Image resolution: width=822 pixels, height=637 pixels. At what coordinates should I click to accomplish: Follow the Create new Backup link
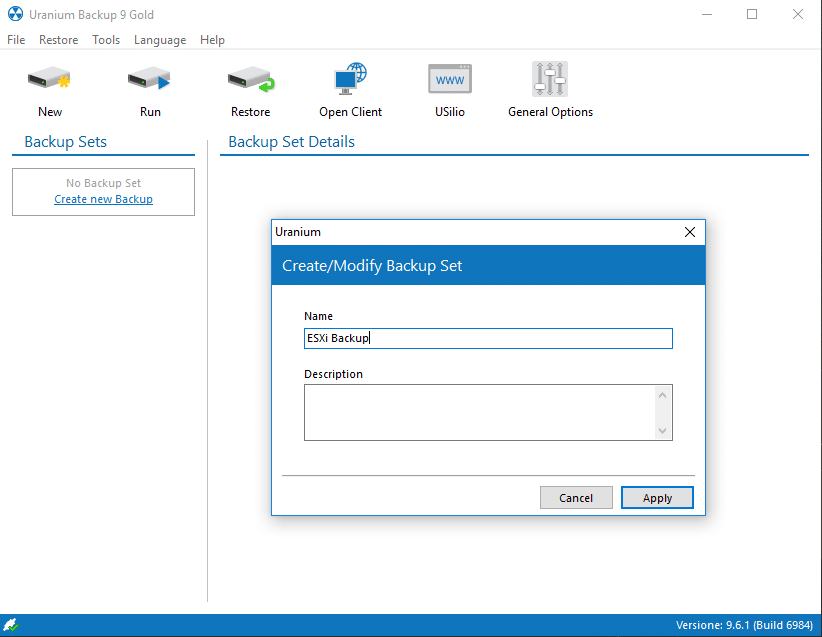point(103,199)
